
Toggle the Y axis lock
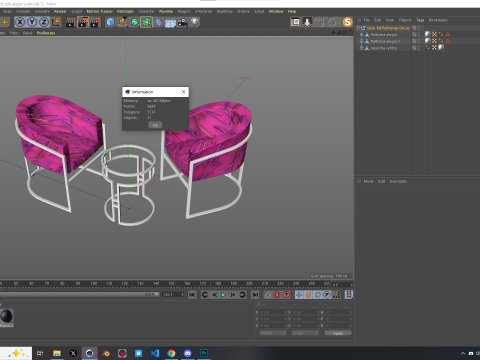pyautogui.click(x=32, y=22)
